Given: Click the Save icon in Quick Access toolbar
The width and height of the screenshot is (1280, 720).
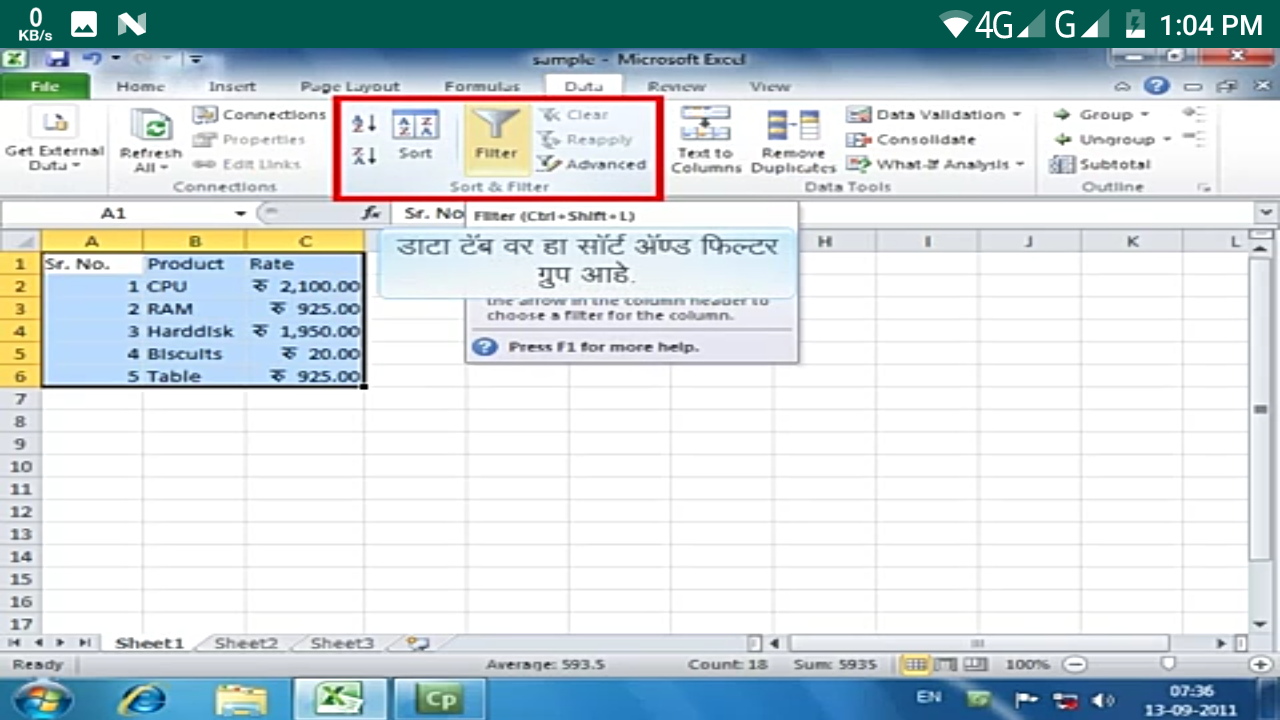Looking at the screenshot, I should click(56, 59).
